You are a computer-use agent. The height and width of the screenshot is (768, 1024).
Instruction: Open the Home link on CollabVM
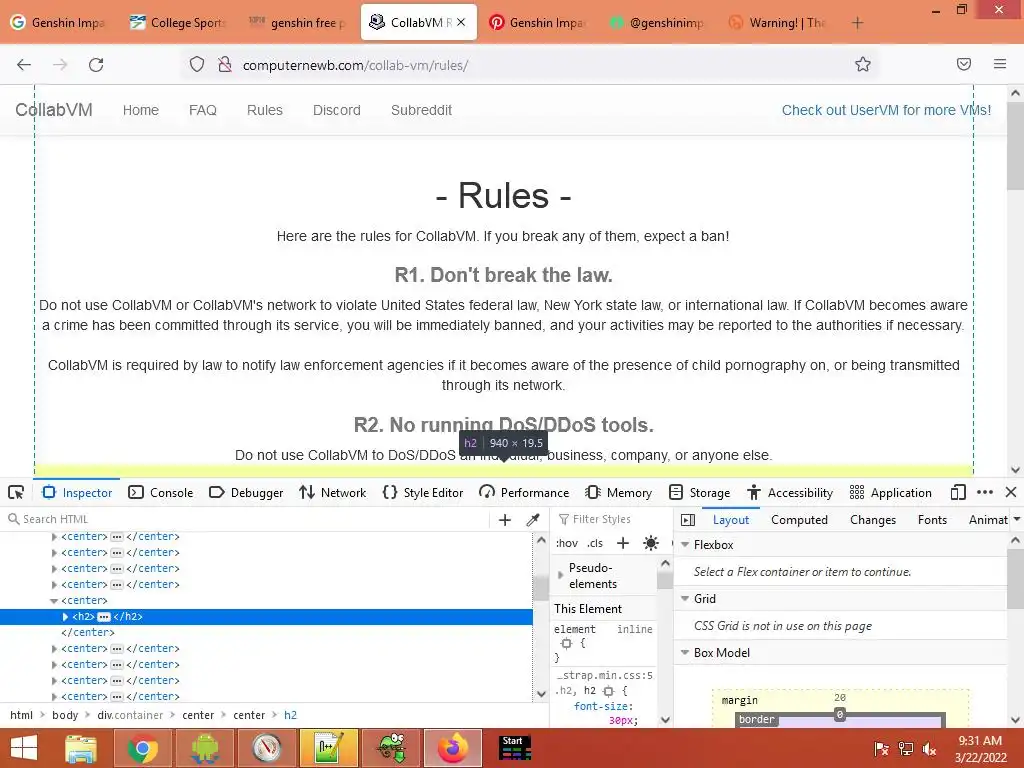140,110
